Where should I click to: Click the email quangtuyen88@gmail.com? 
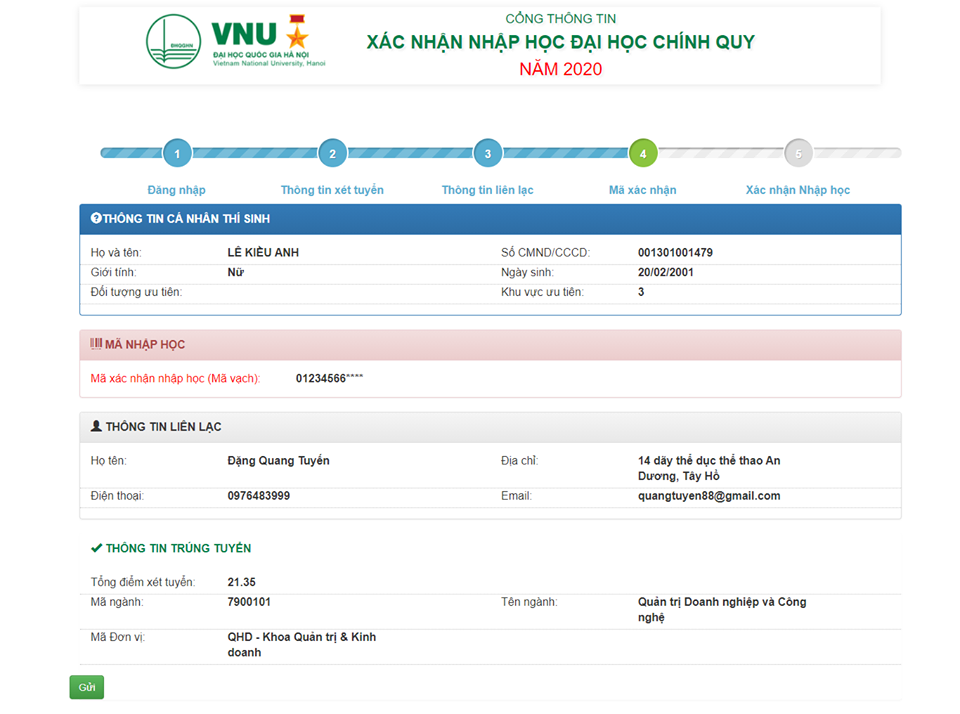[x=708, y=496]
